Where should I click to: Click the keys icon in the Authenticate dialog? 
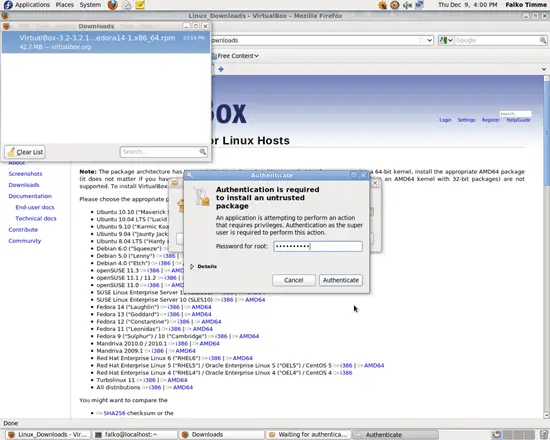[x=202, y=196]
